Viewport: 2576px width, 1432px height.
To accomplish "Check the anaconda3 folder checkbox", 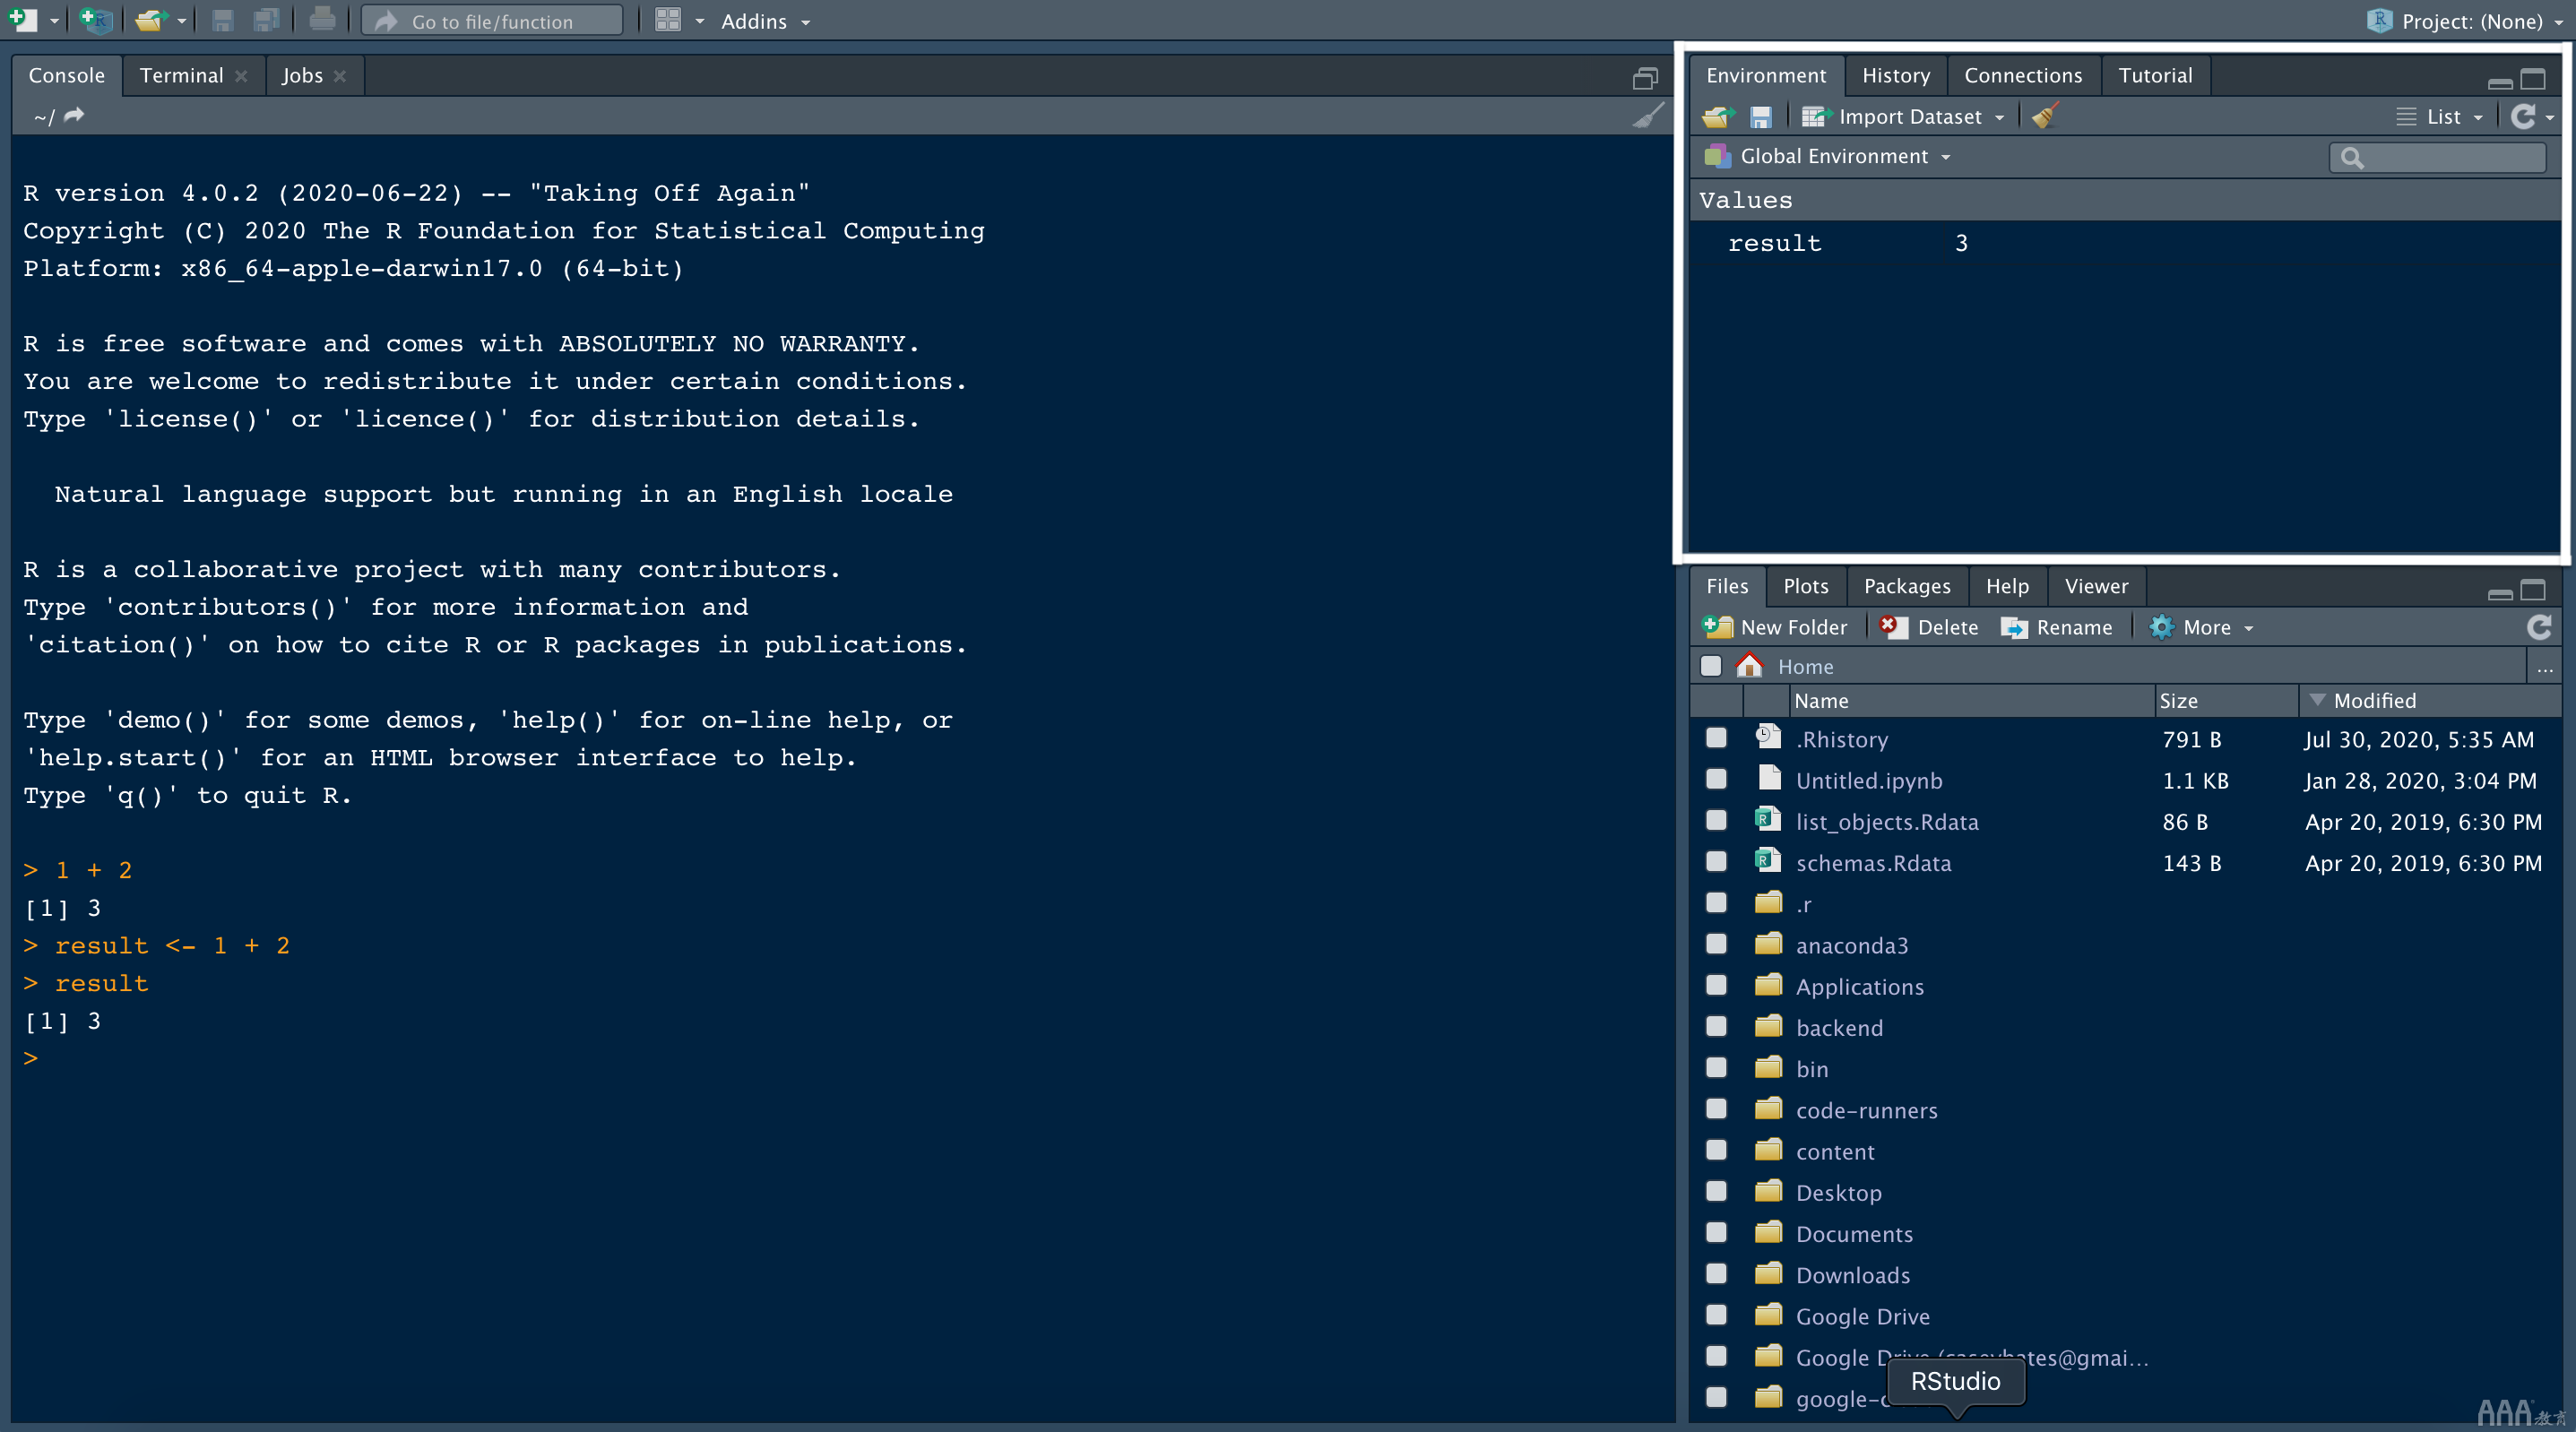I will 1716,944.
